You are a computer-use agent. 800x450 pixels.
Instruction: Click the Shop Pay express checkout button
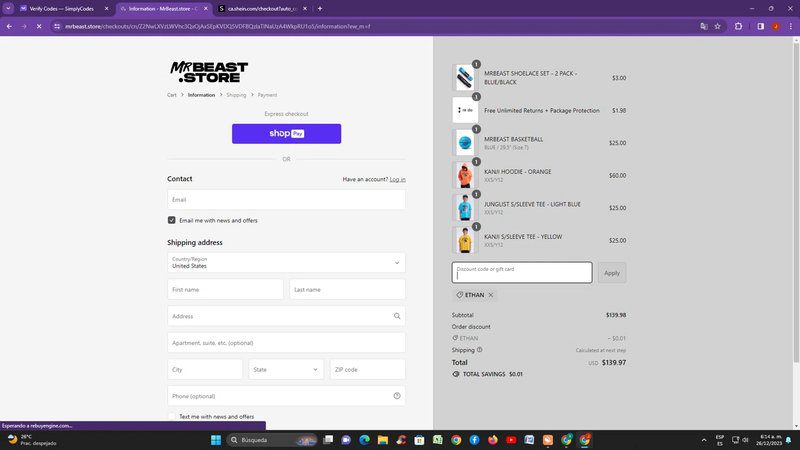point(286,134)
